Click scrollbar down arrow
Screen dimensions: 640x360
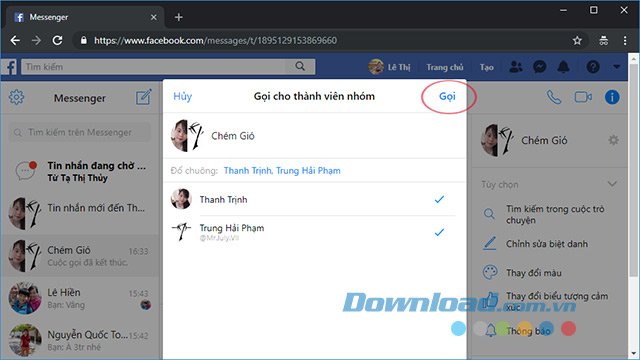634,353
